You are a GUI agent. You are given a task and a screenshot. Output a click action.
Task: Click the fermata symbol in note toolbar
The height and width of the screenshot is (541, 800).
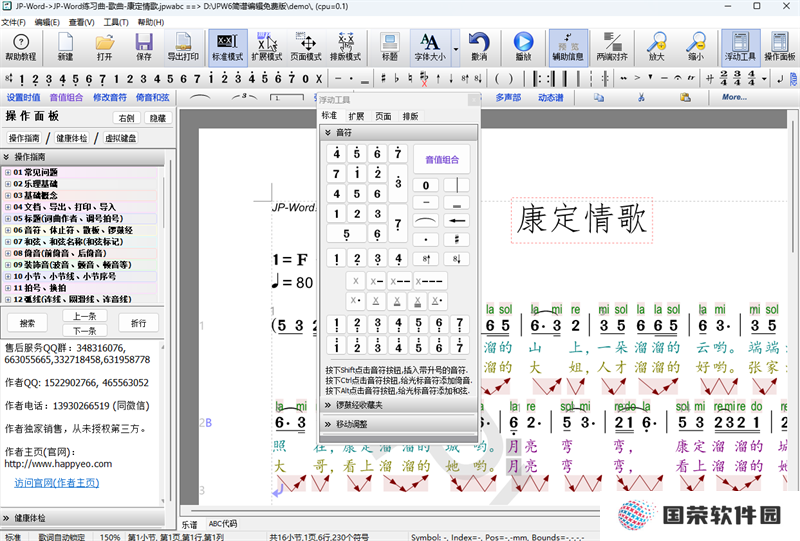(678, 79)
